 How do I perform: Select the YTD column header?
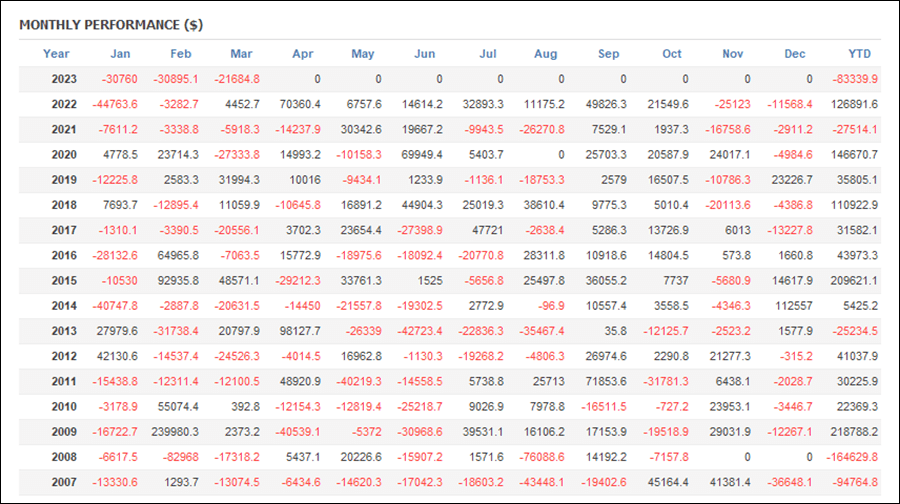(859, 54)
